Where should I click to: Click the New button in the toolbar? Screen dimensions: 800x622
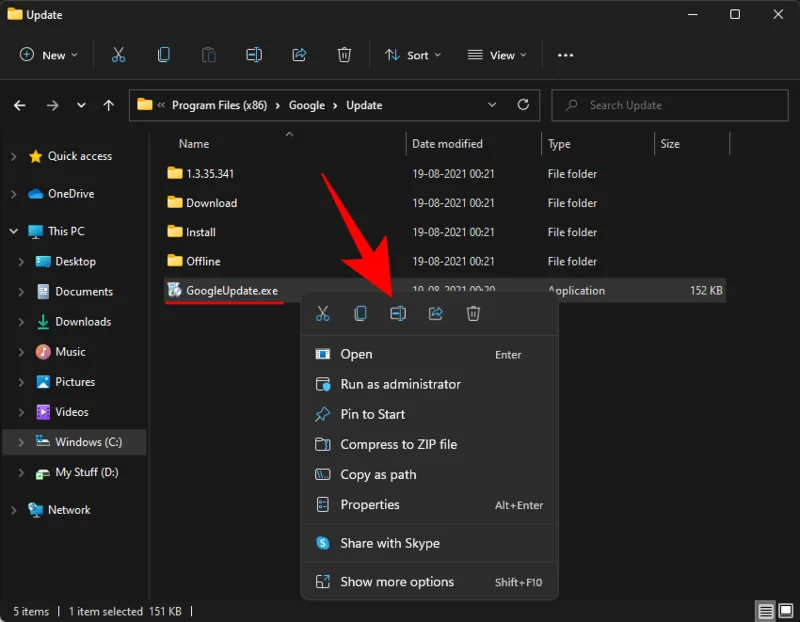pos(47,55)
